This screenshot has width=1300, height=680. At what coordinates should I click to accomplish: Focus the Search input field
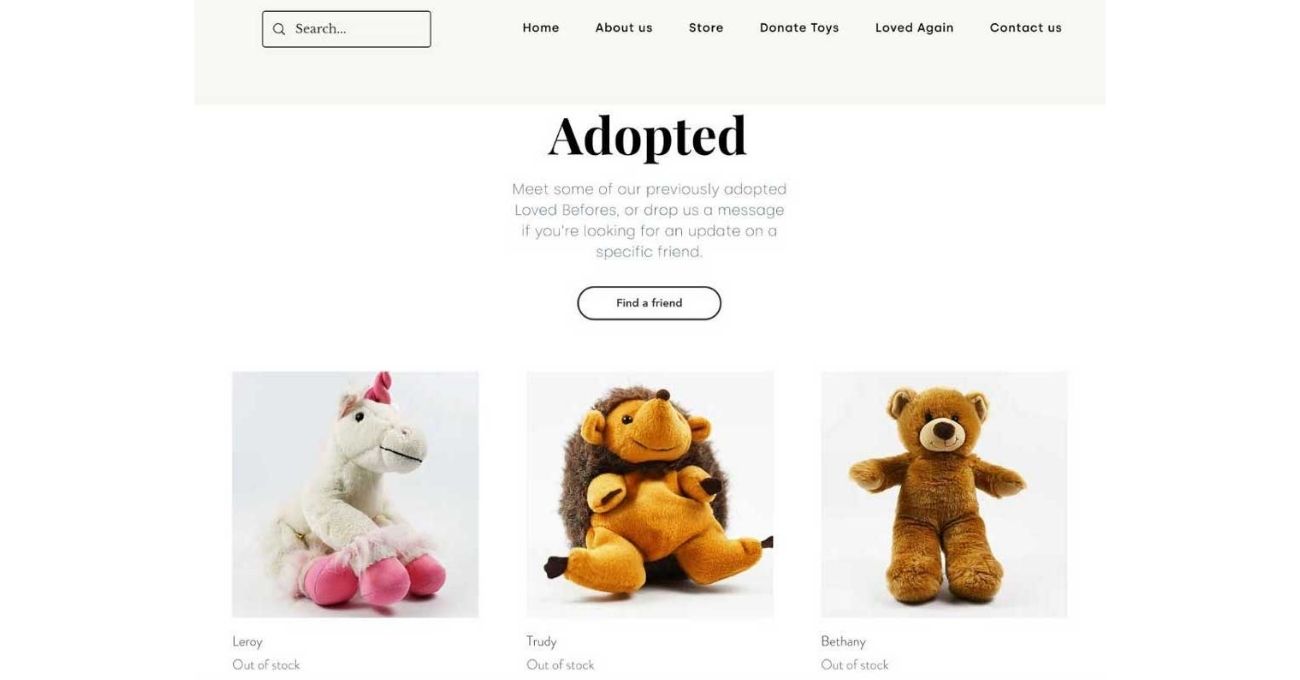click(346, 29)
